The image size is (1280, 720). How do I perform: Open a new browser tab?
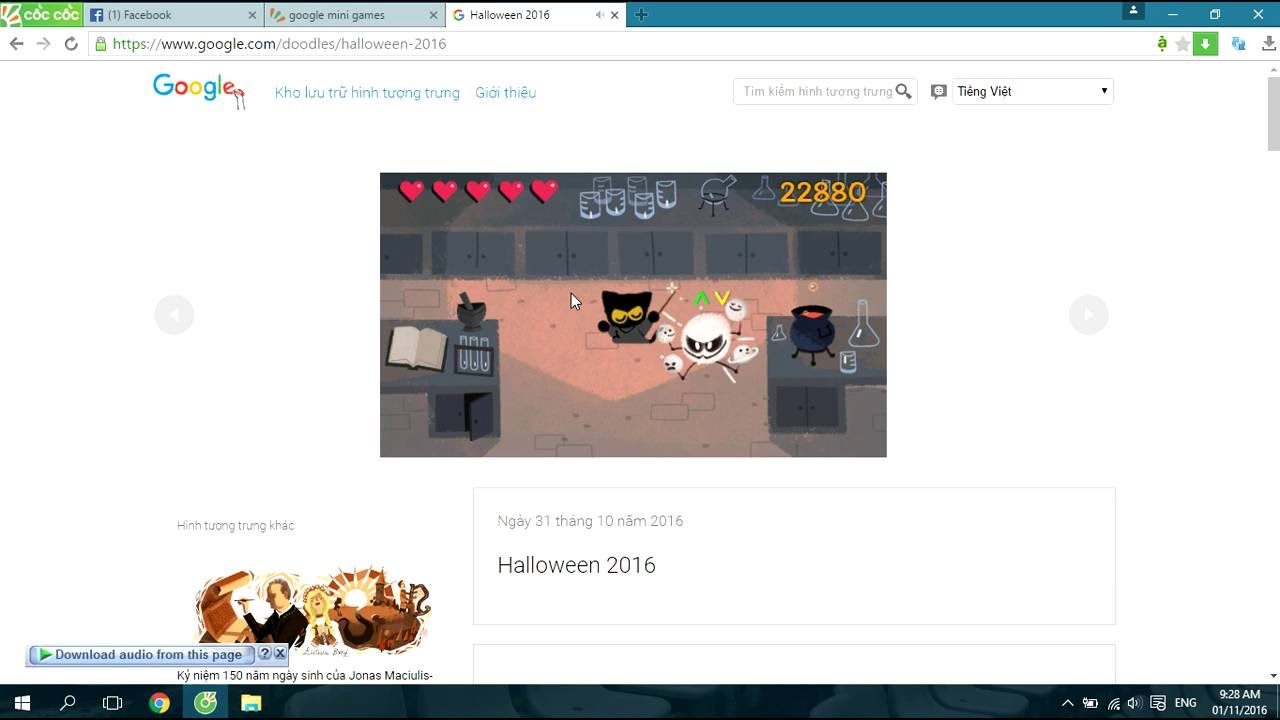pyautogui.click(x=642, y=15)
